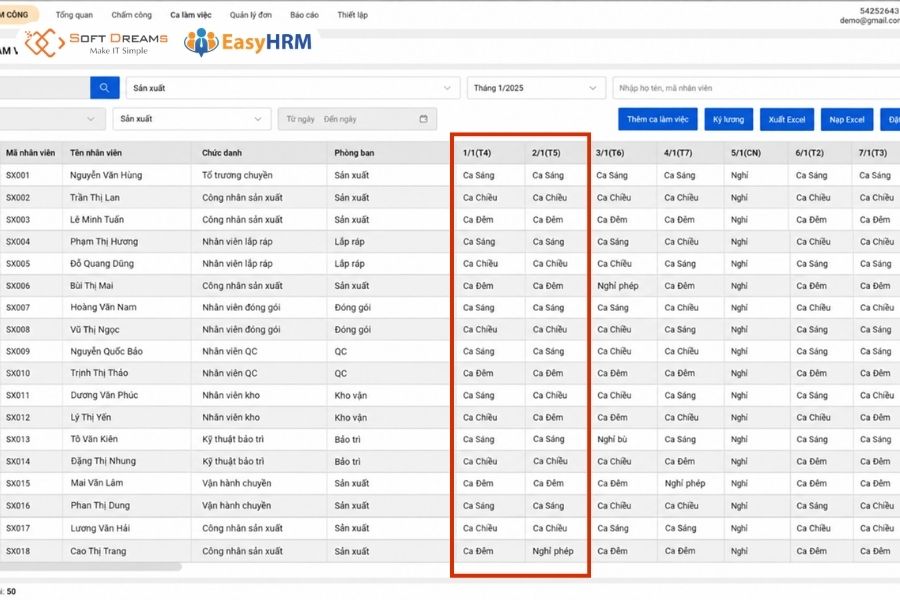The image size is (900, 600).
Task: Click the Tổ trưởng chuyền job title cell
Action: pos(237,175)
